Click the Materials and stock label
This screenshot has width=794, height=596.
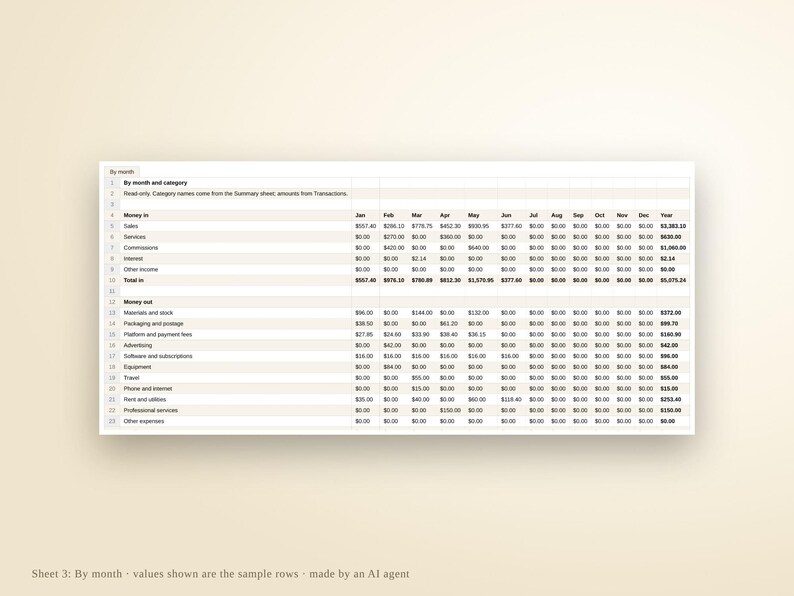148,313
